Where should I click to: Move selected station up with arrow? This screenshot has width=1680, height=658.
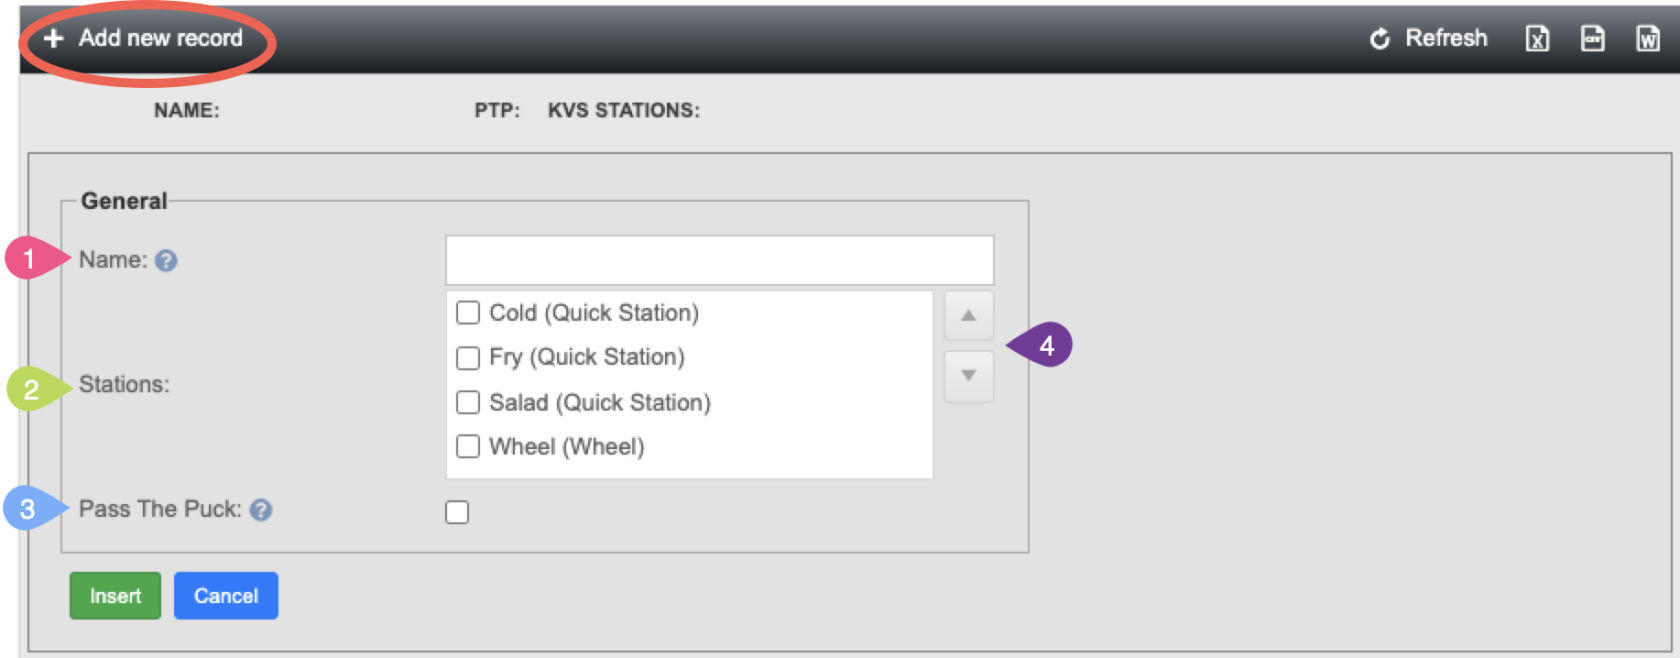[968, 315]
